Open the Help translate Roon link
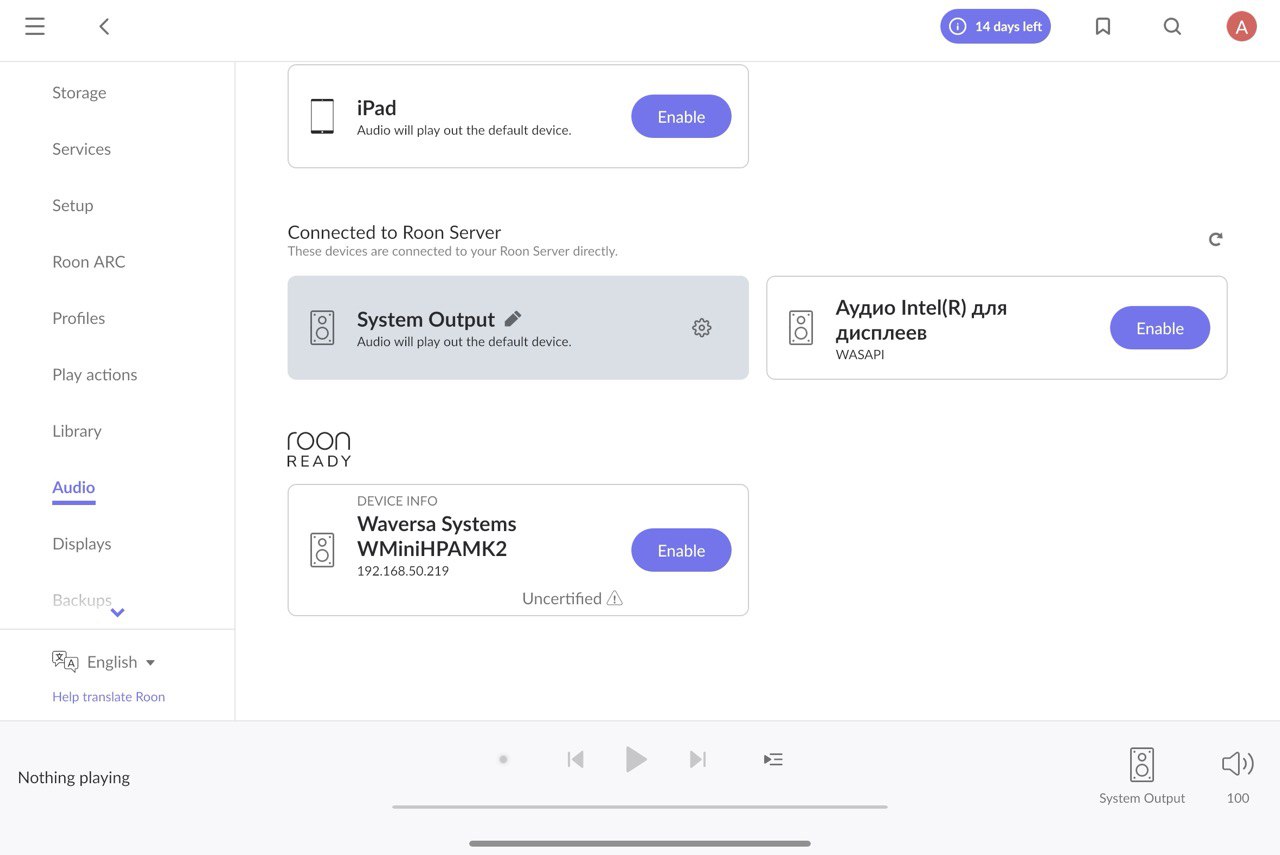Screen dimensions: 1280x855 [x=109, y=697]
